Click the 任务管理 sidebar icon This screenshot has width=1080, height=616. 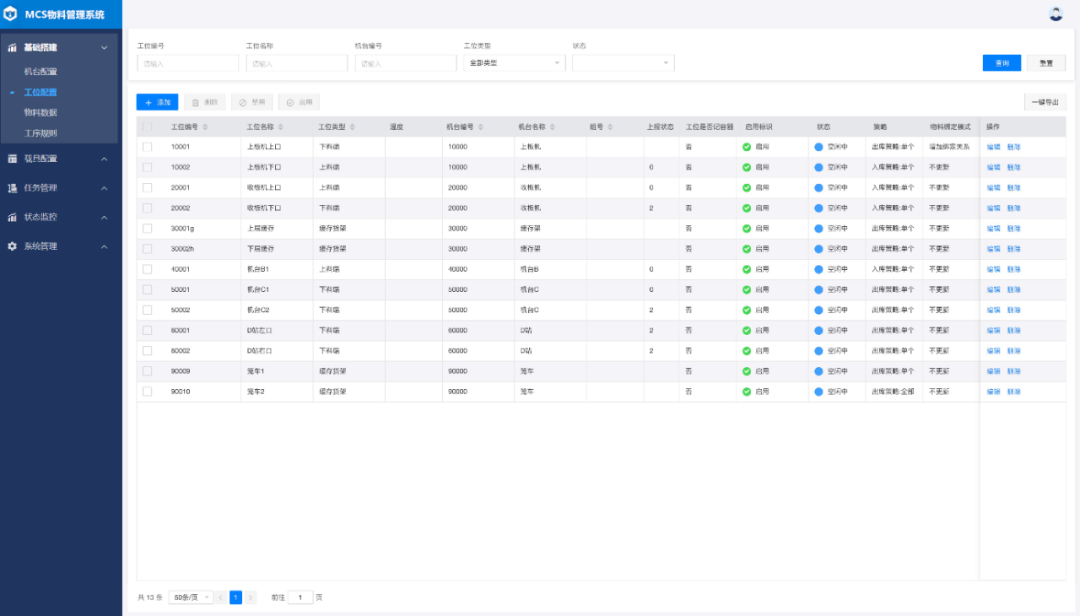tap(12, 188)
